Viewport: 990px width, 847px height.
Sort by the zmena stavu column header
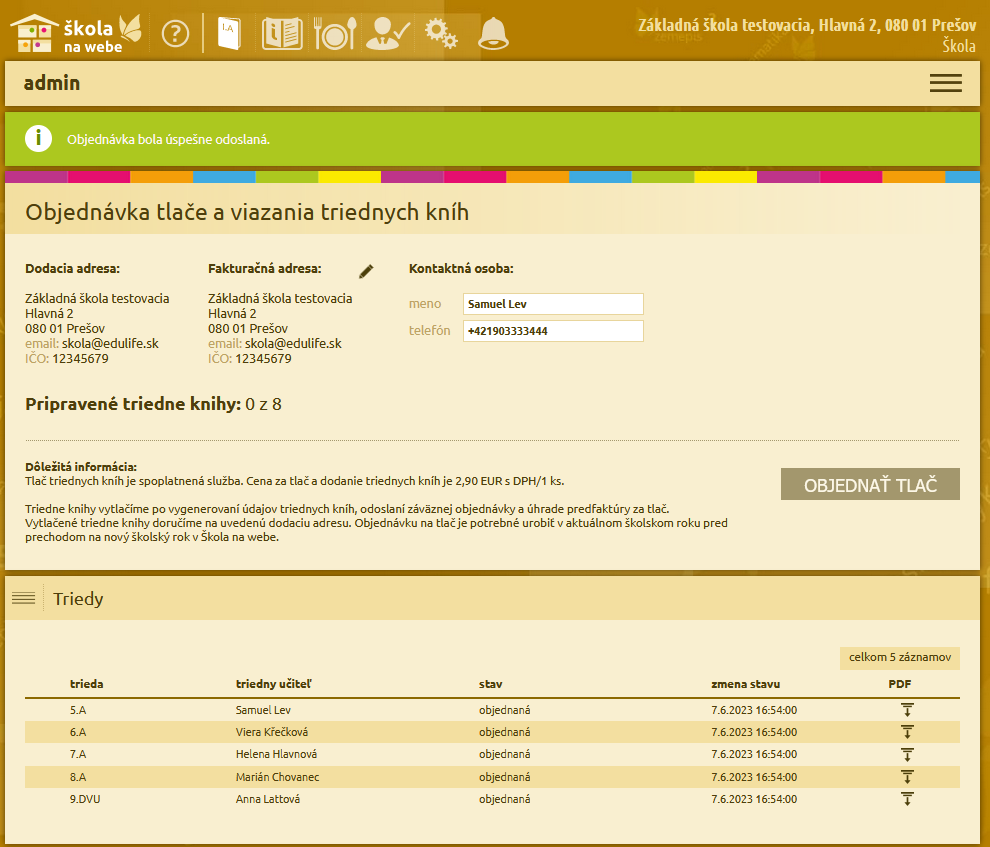point(746,684)
